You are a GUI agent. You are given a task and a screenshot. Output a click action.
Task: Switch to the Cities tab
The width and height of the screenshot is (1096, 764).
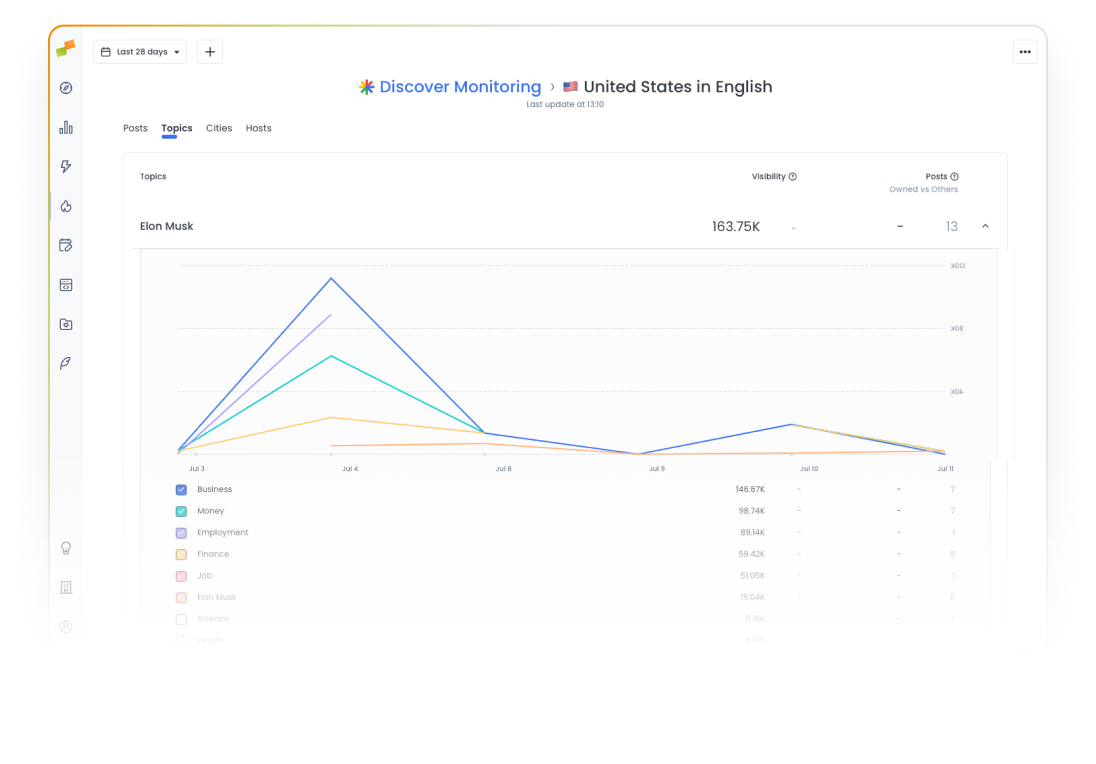[x=219, y=128]
